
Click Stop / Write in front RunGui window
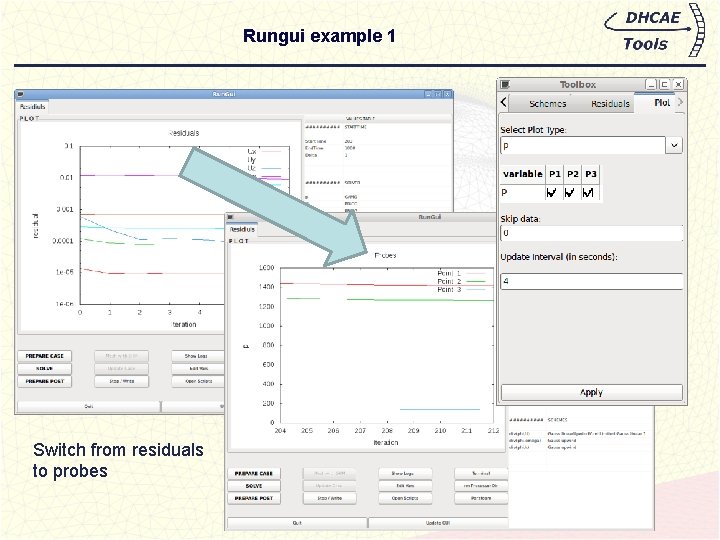coord(330,498)
